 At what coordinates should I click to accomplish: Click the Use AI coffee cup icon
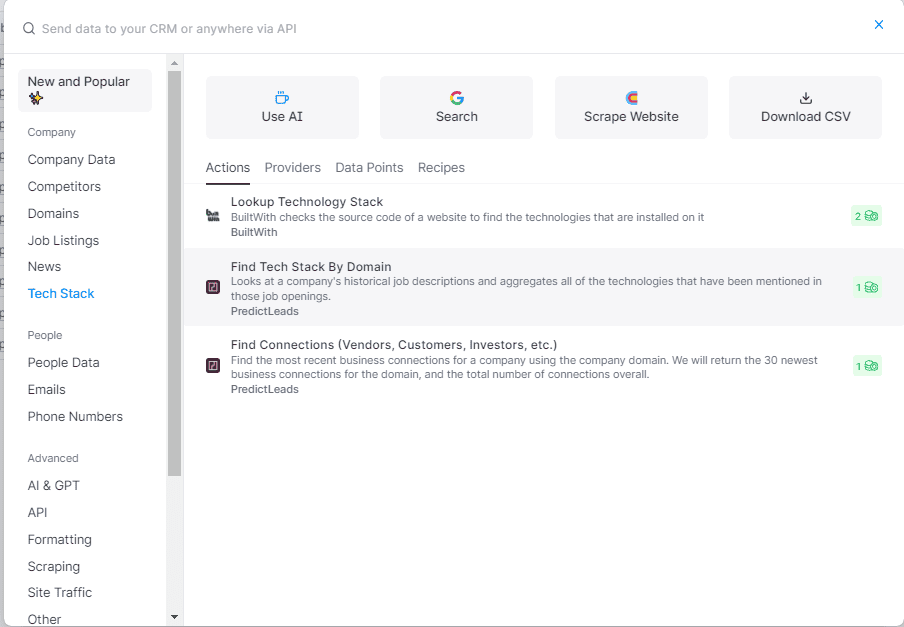click(282, 98)
